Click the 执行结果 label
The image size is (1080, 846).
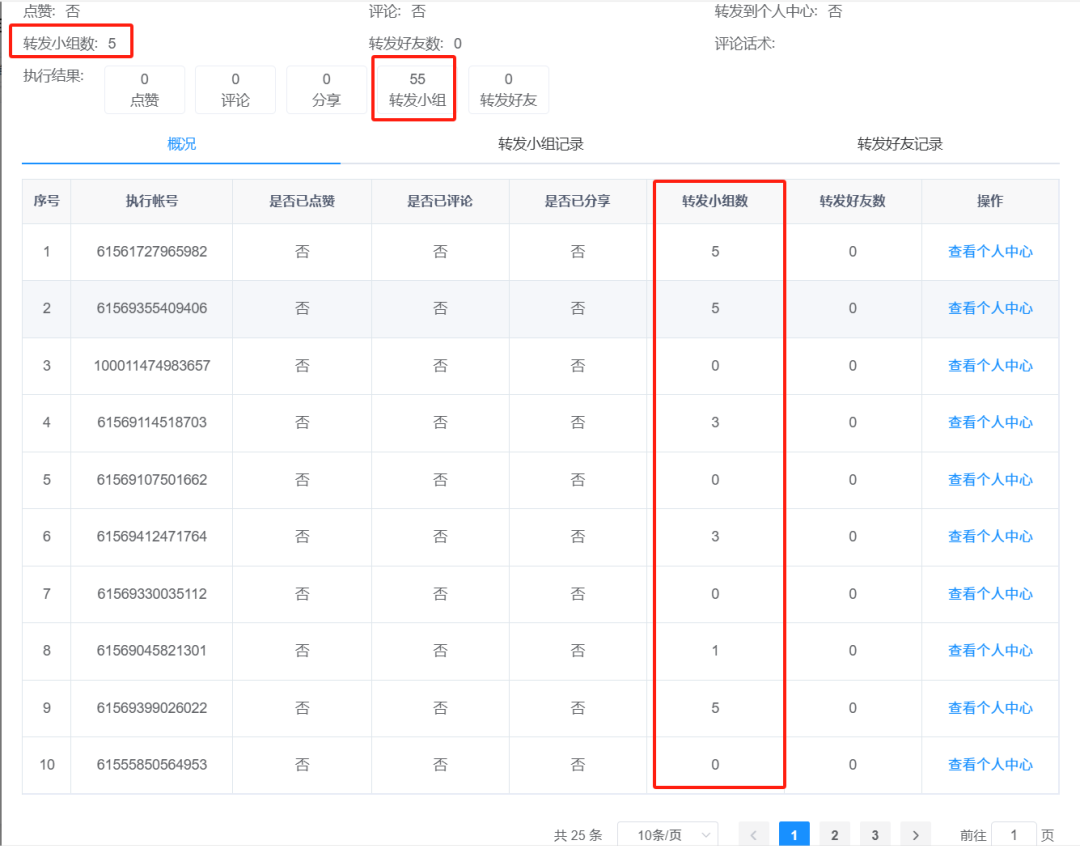53,76
